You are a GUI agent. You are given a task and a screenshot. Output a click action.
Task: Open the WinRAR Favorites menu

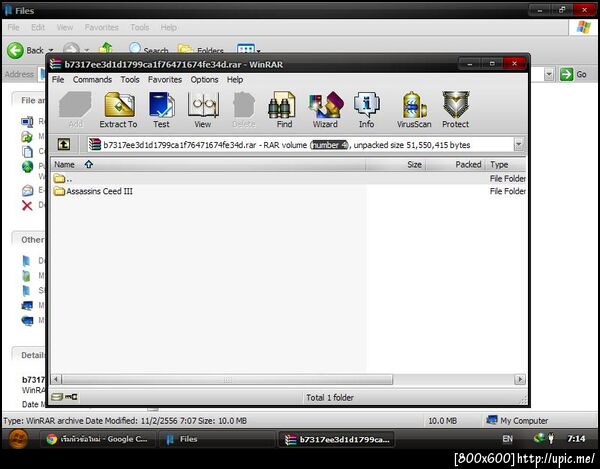pyautogui.click(x=165, y=80)
